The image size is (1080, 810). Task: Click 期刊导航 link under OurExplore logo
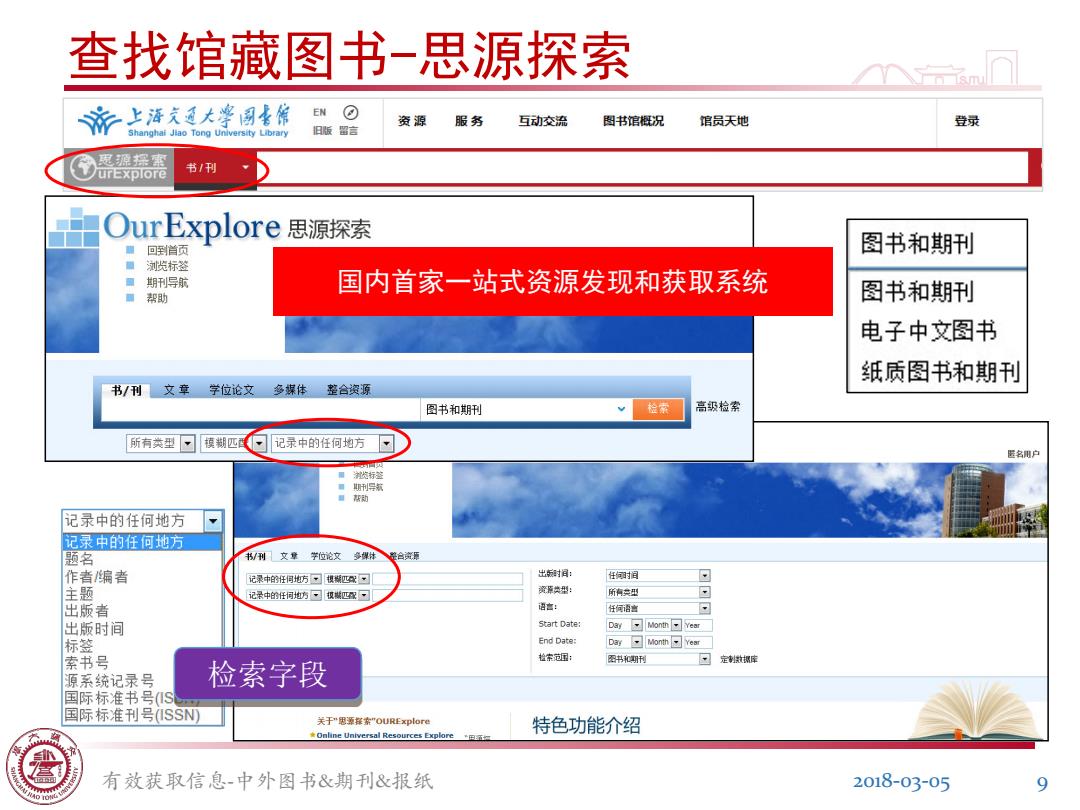coord(167,282)
